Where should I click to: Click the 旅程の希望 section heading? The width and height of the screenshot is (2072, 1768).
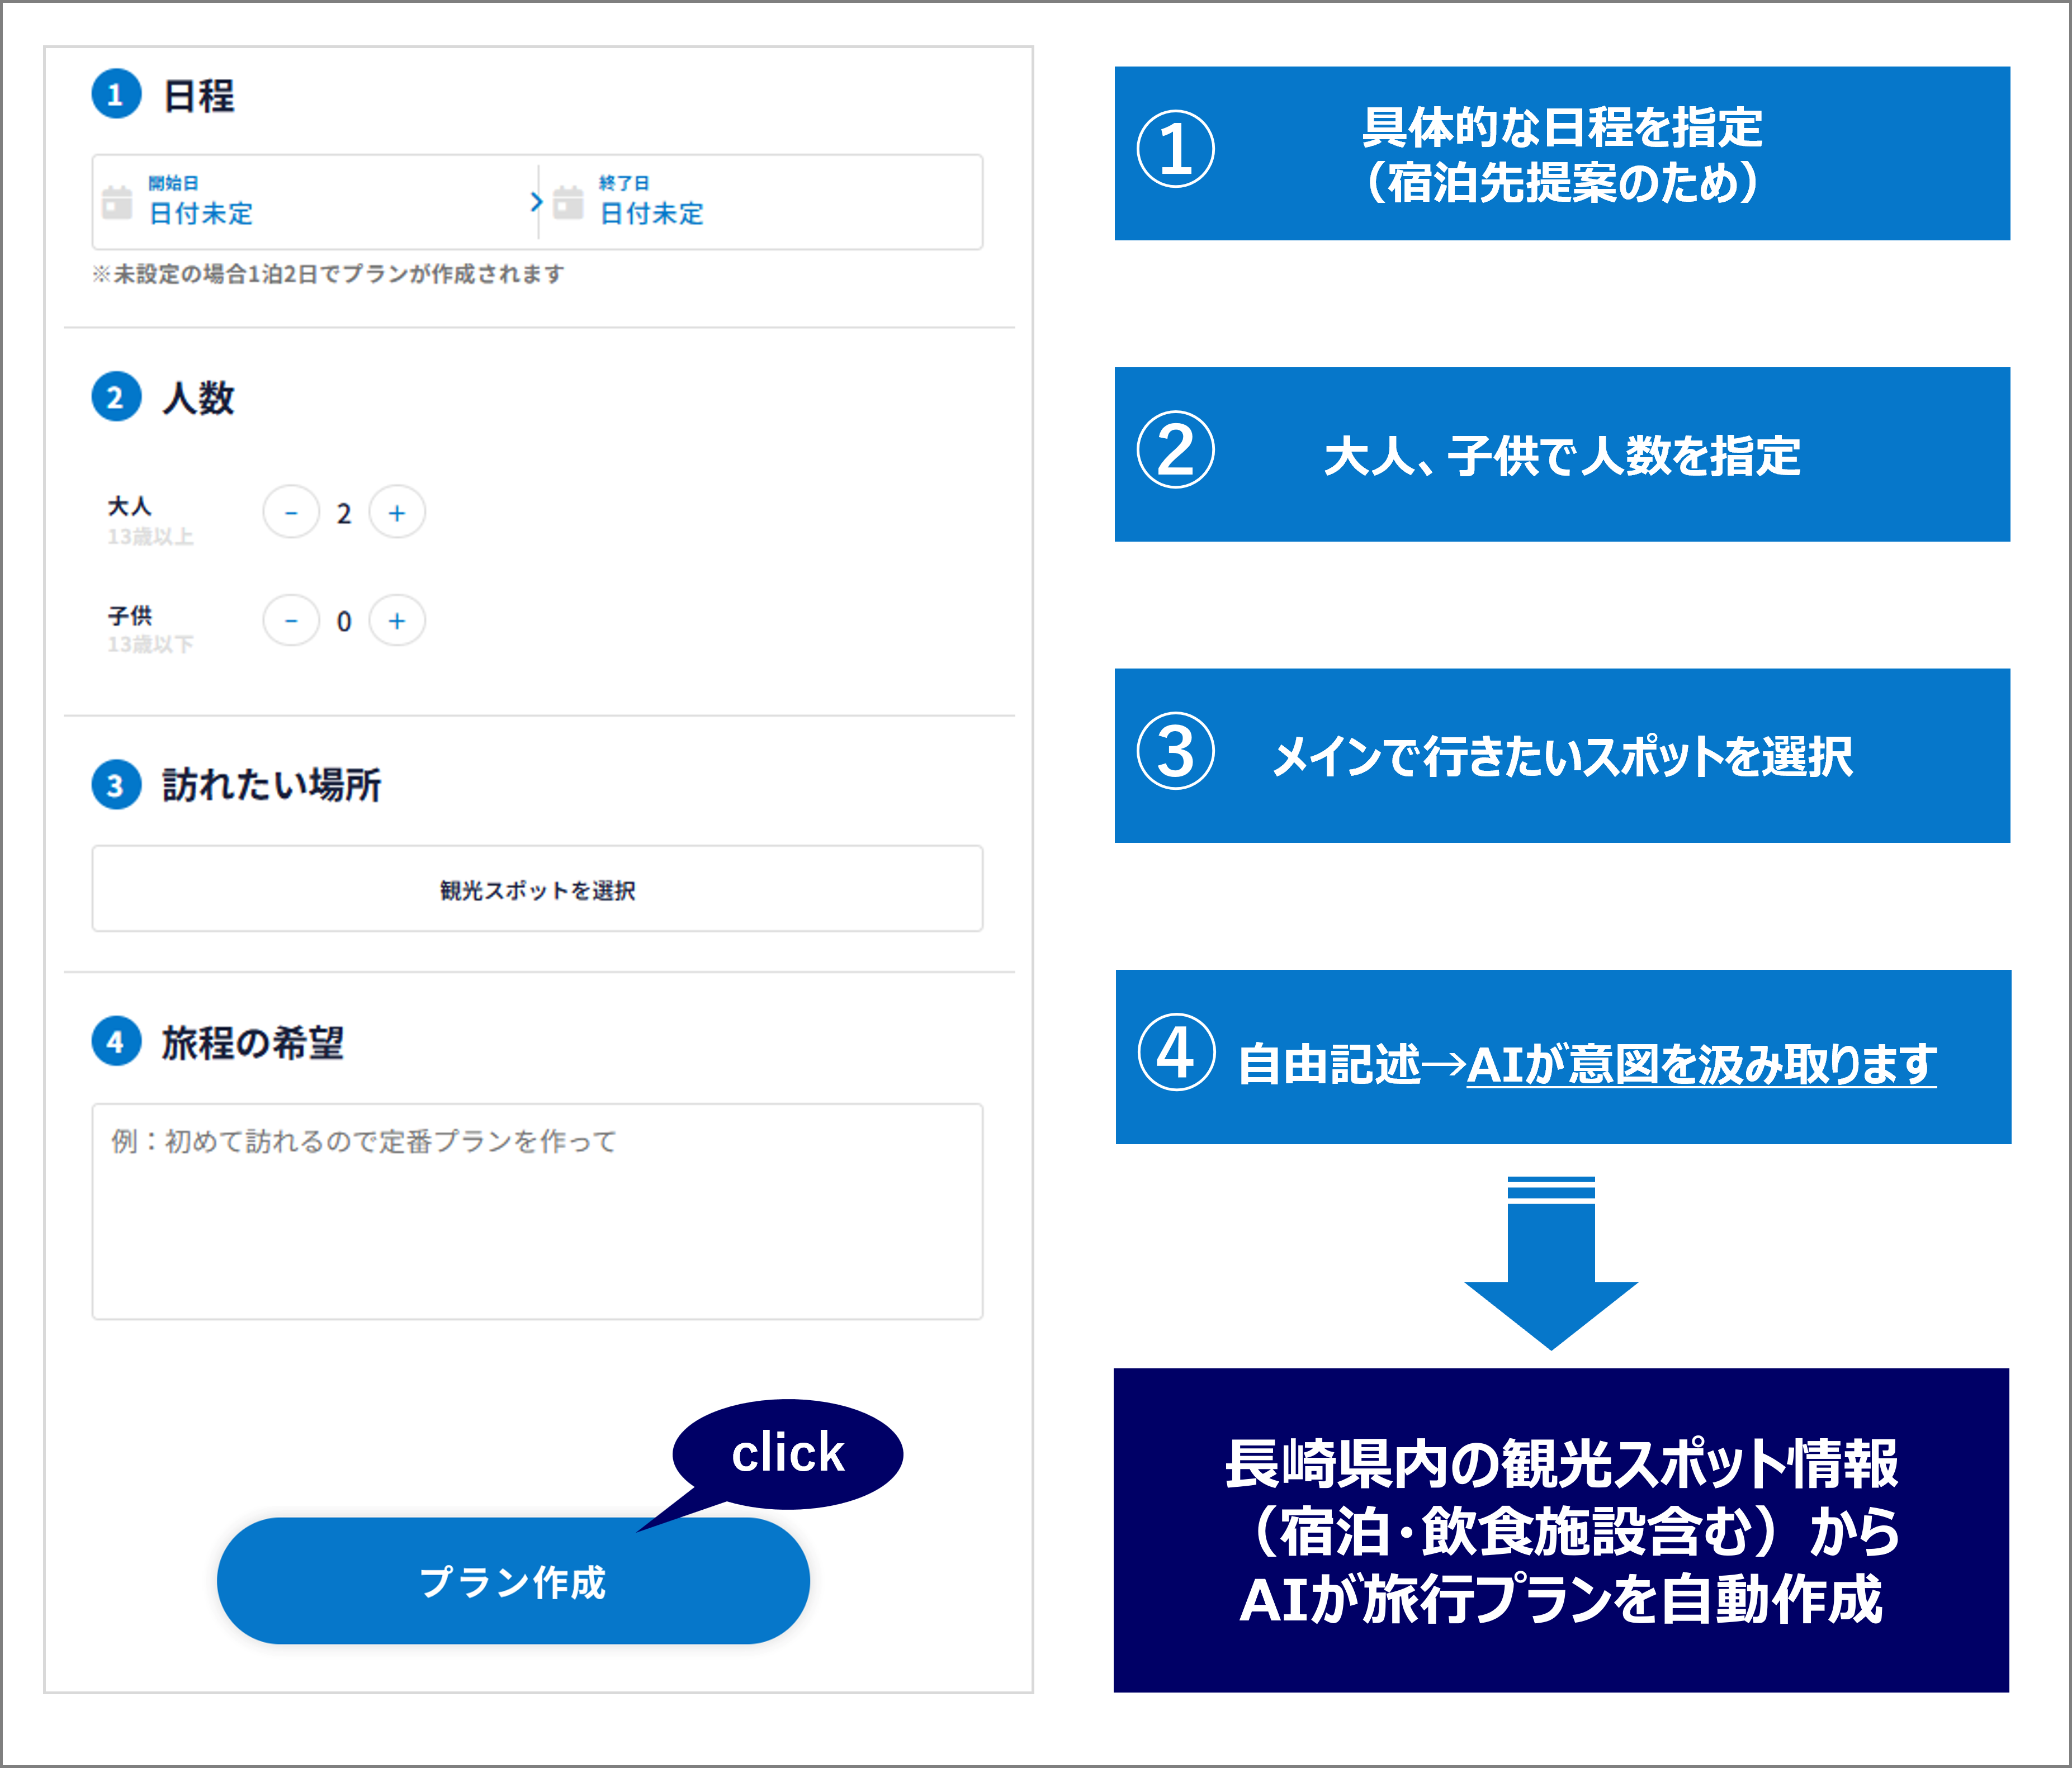click(253, 1043)
